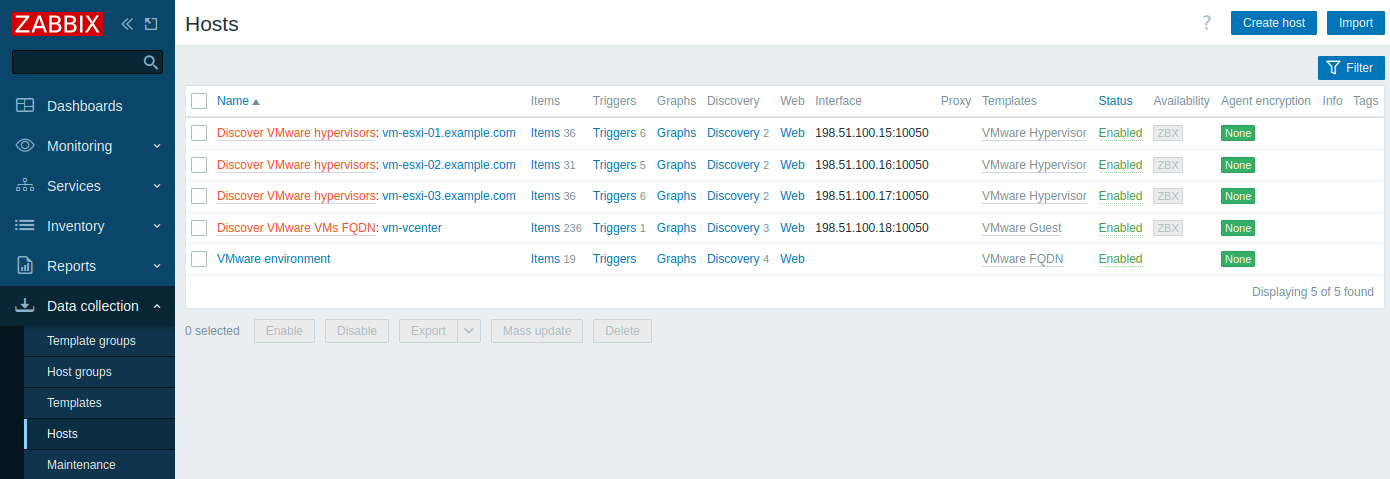This screenshot has height=479, width=1390.
Task: Click the Create host button
Action: coord(1273,23)
